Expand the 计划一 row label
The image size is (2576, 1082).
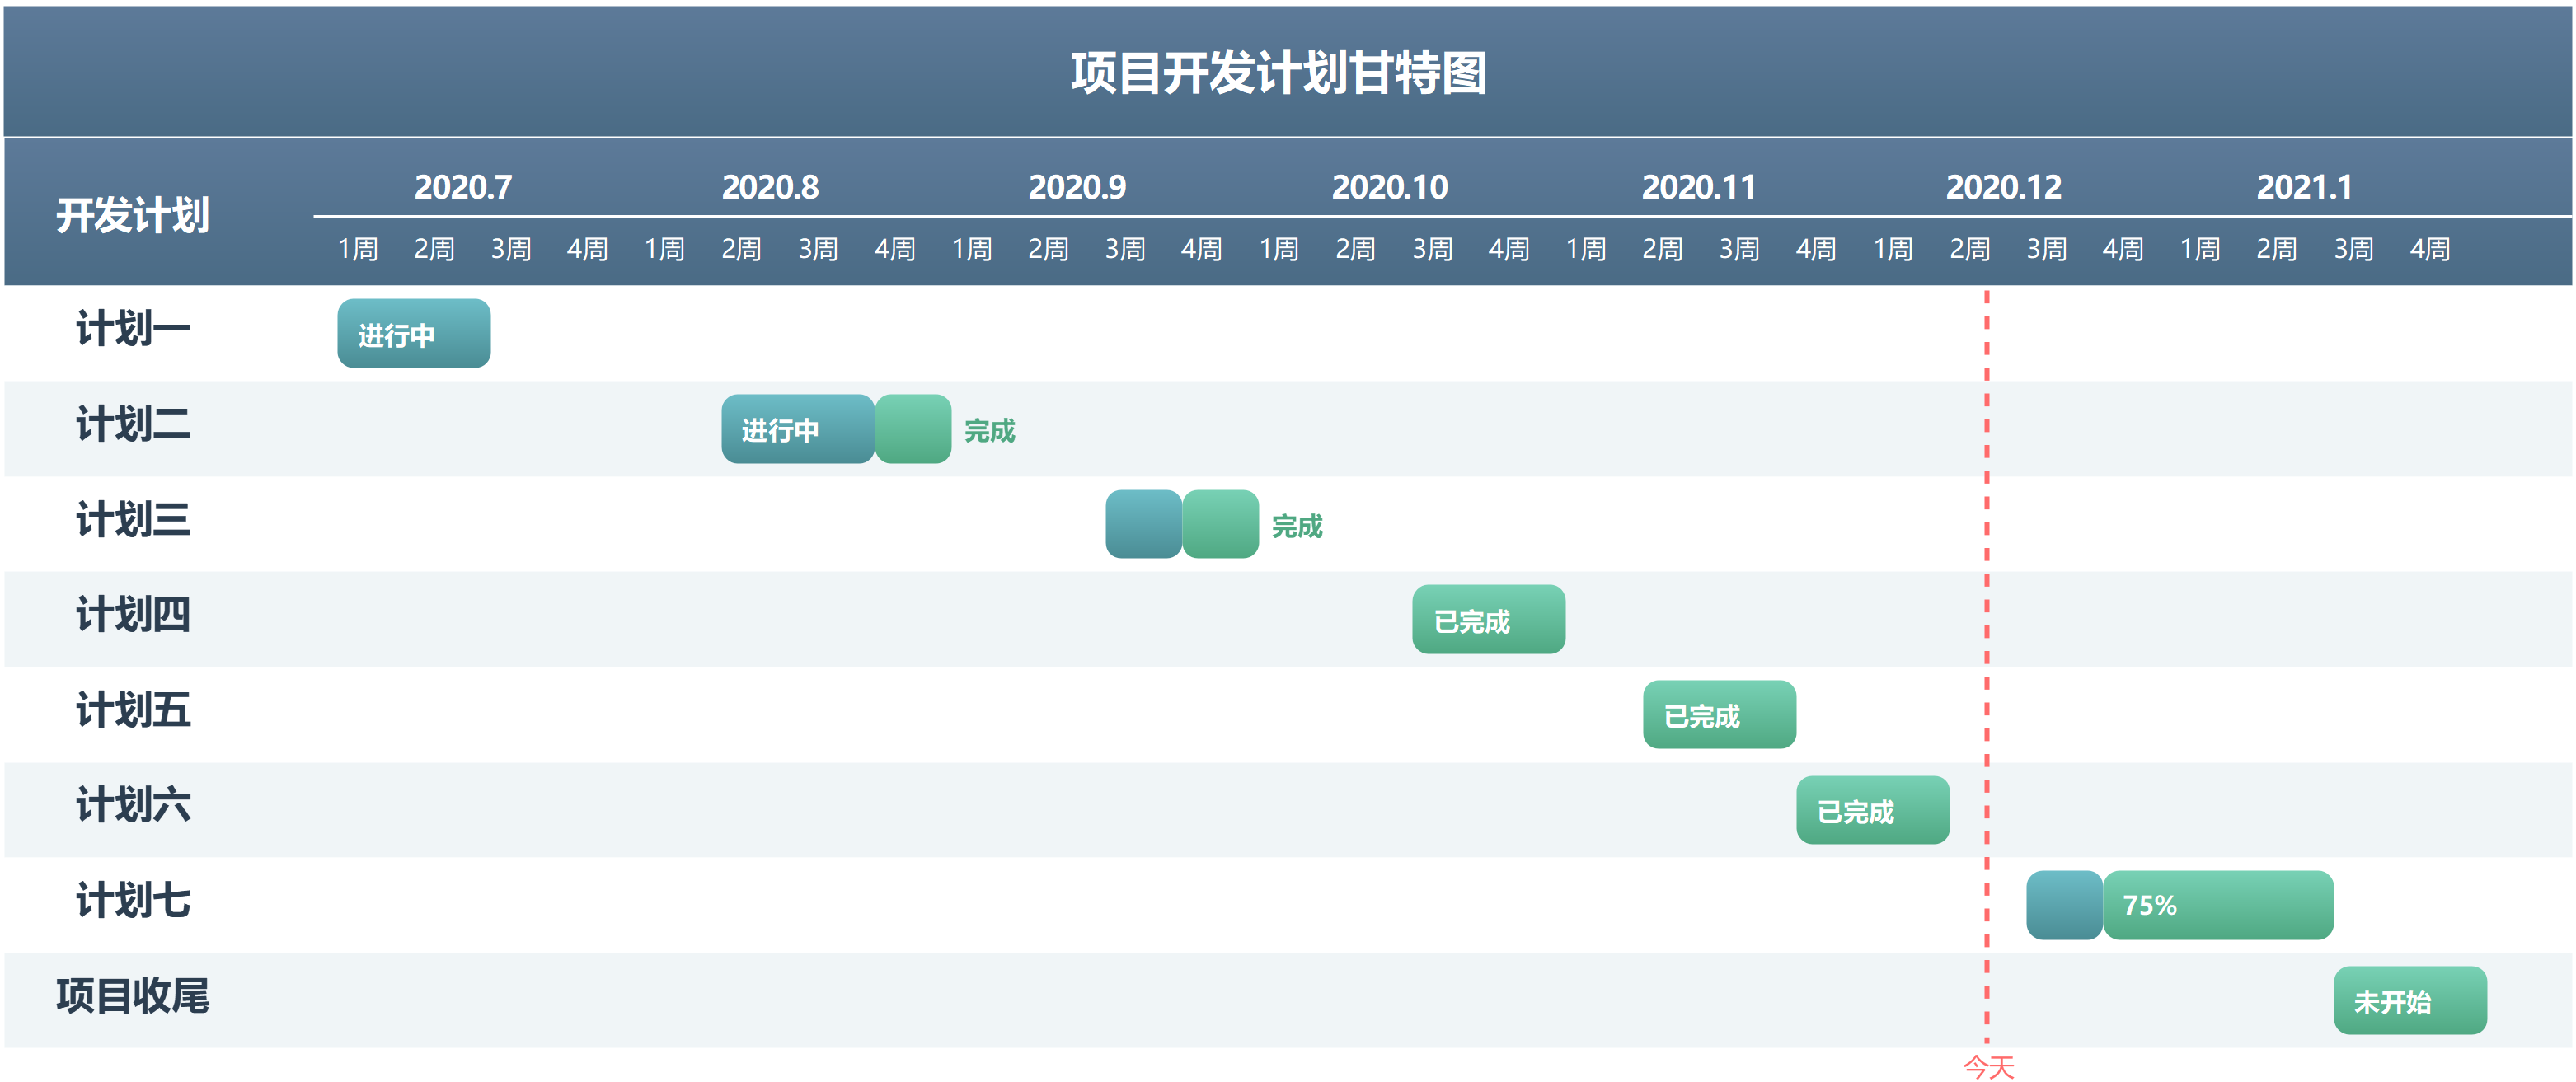click(x=131, y=328)
